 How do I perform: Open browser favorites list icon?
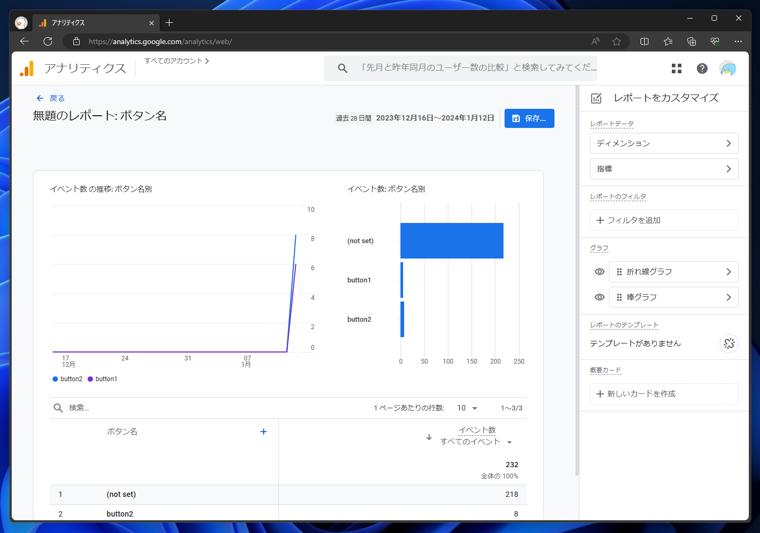(x=668, y=42)
